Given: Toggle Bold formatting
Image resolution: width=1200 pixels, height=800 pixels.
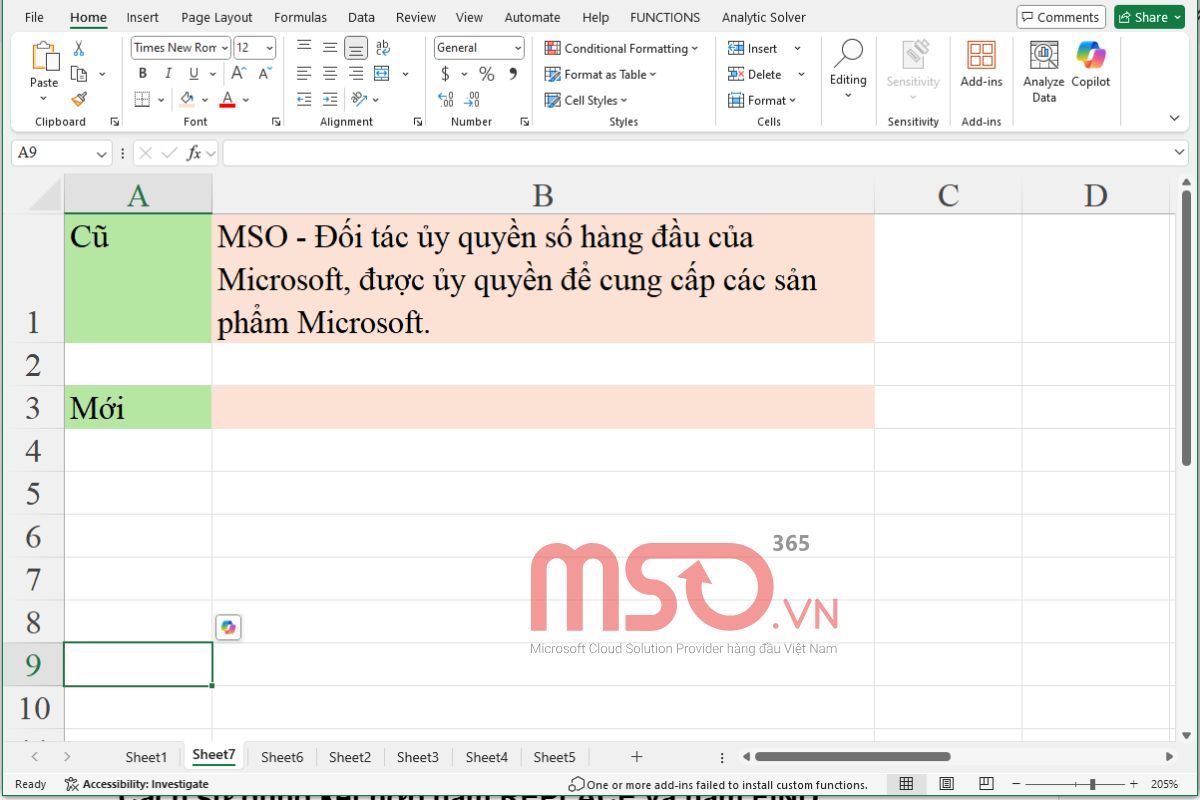Looking at the screenshot, I should click(142, 73).
